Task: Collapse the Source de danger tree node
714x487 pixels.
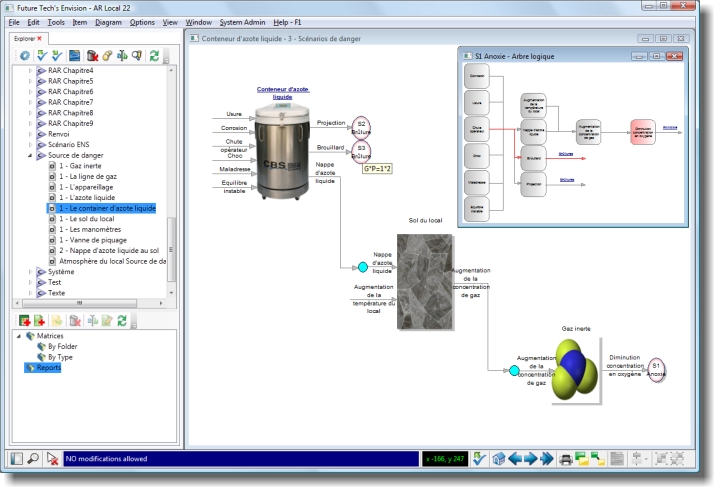Action: [x=31, y=155]
